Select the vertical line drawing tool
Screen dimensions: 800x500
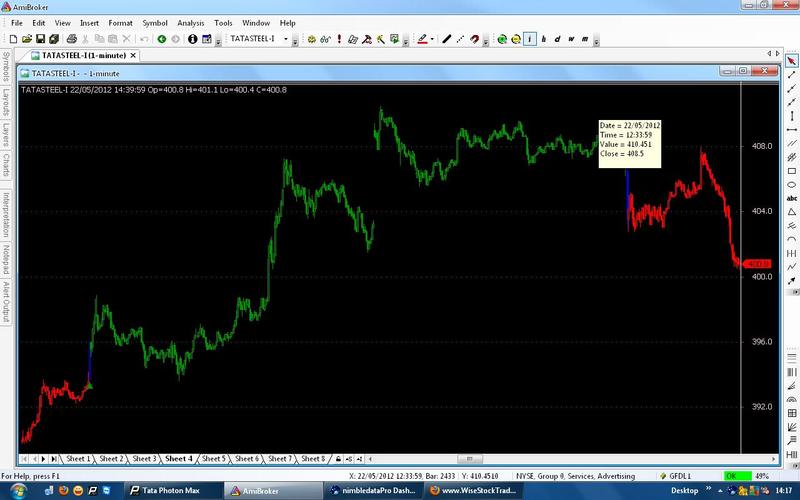[791, 116]
